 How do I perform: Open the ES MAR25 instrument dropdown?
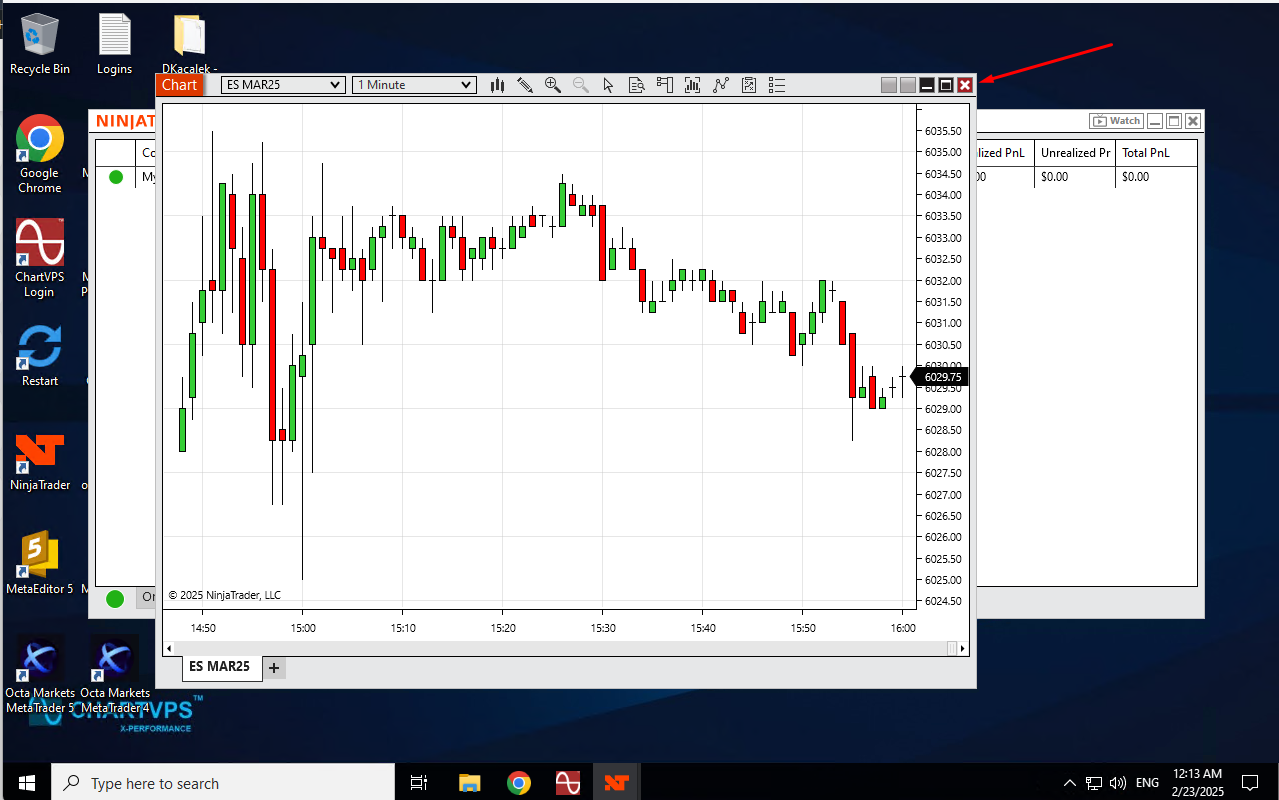283,85
